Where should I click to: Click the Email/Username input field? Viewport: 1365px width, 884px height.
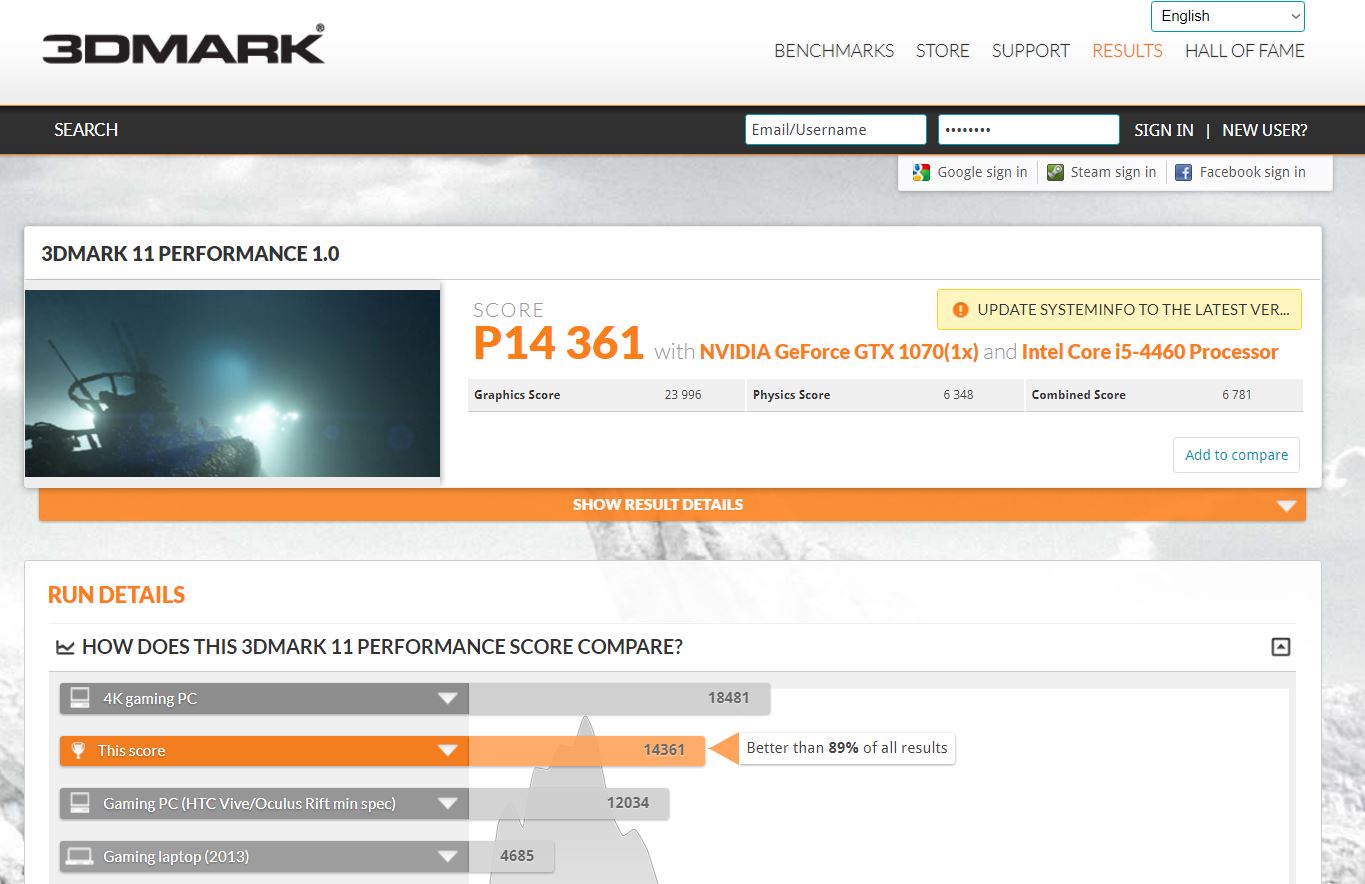[836, 130]
